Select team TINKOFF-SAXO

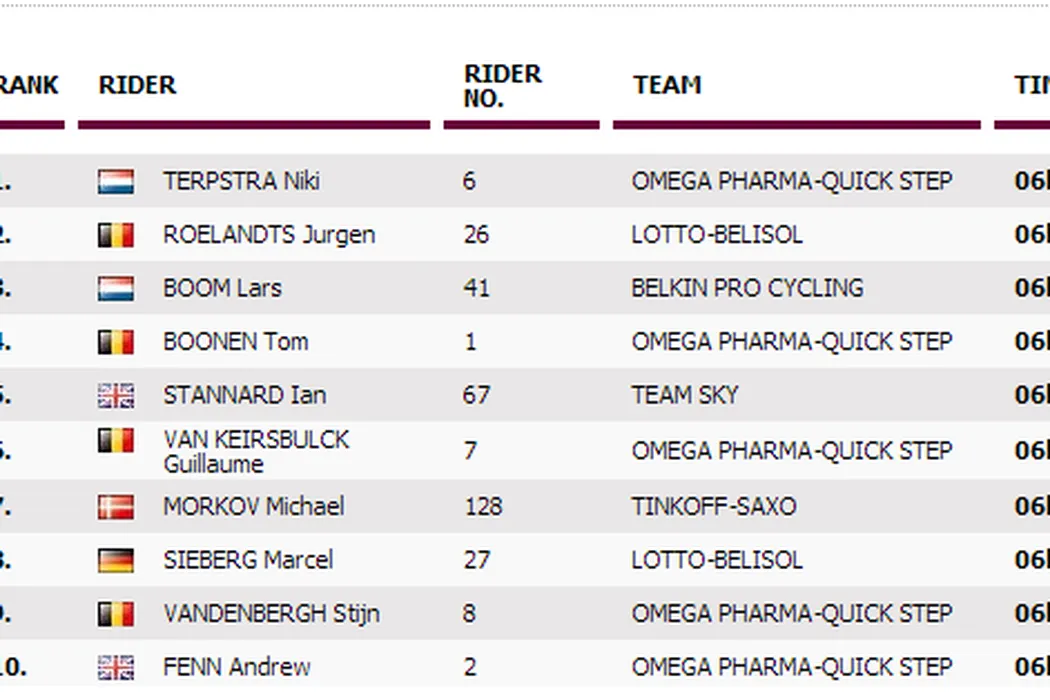pyautogui.click(x=714, y=507)
